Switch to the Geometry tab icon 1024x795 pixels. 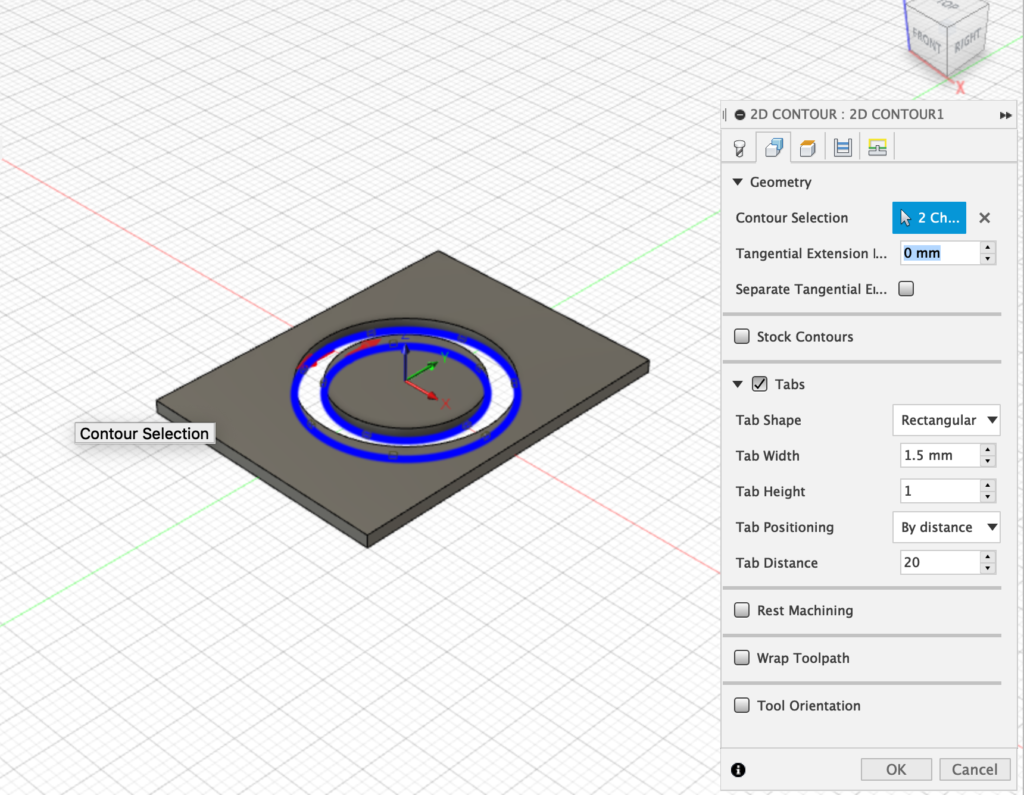(x=774, y=148)
